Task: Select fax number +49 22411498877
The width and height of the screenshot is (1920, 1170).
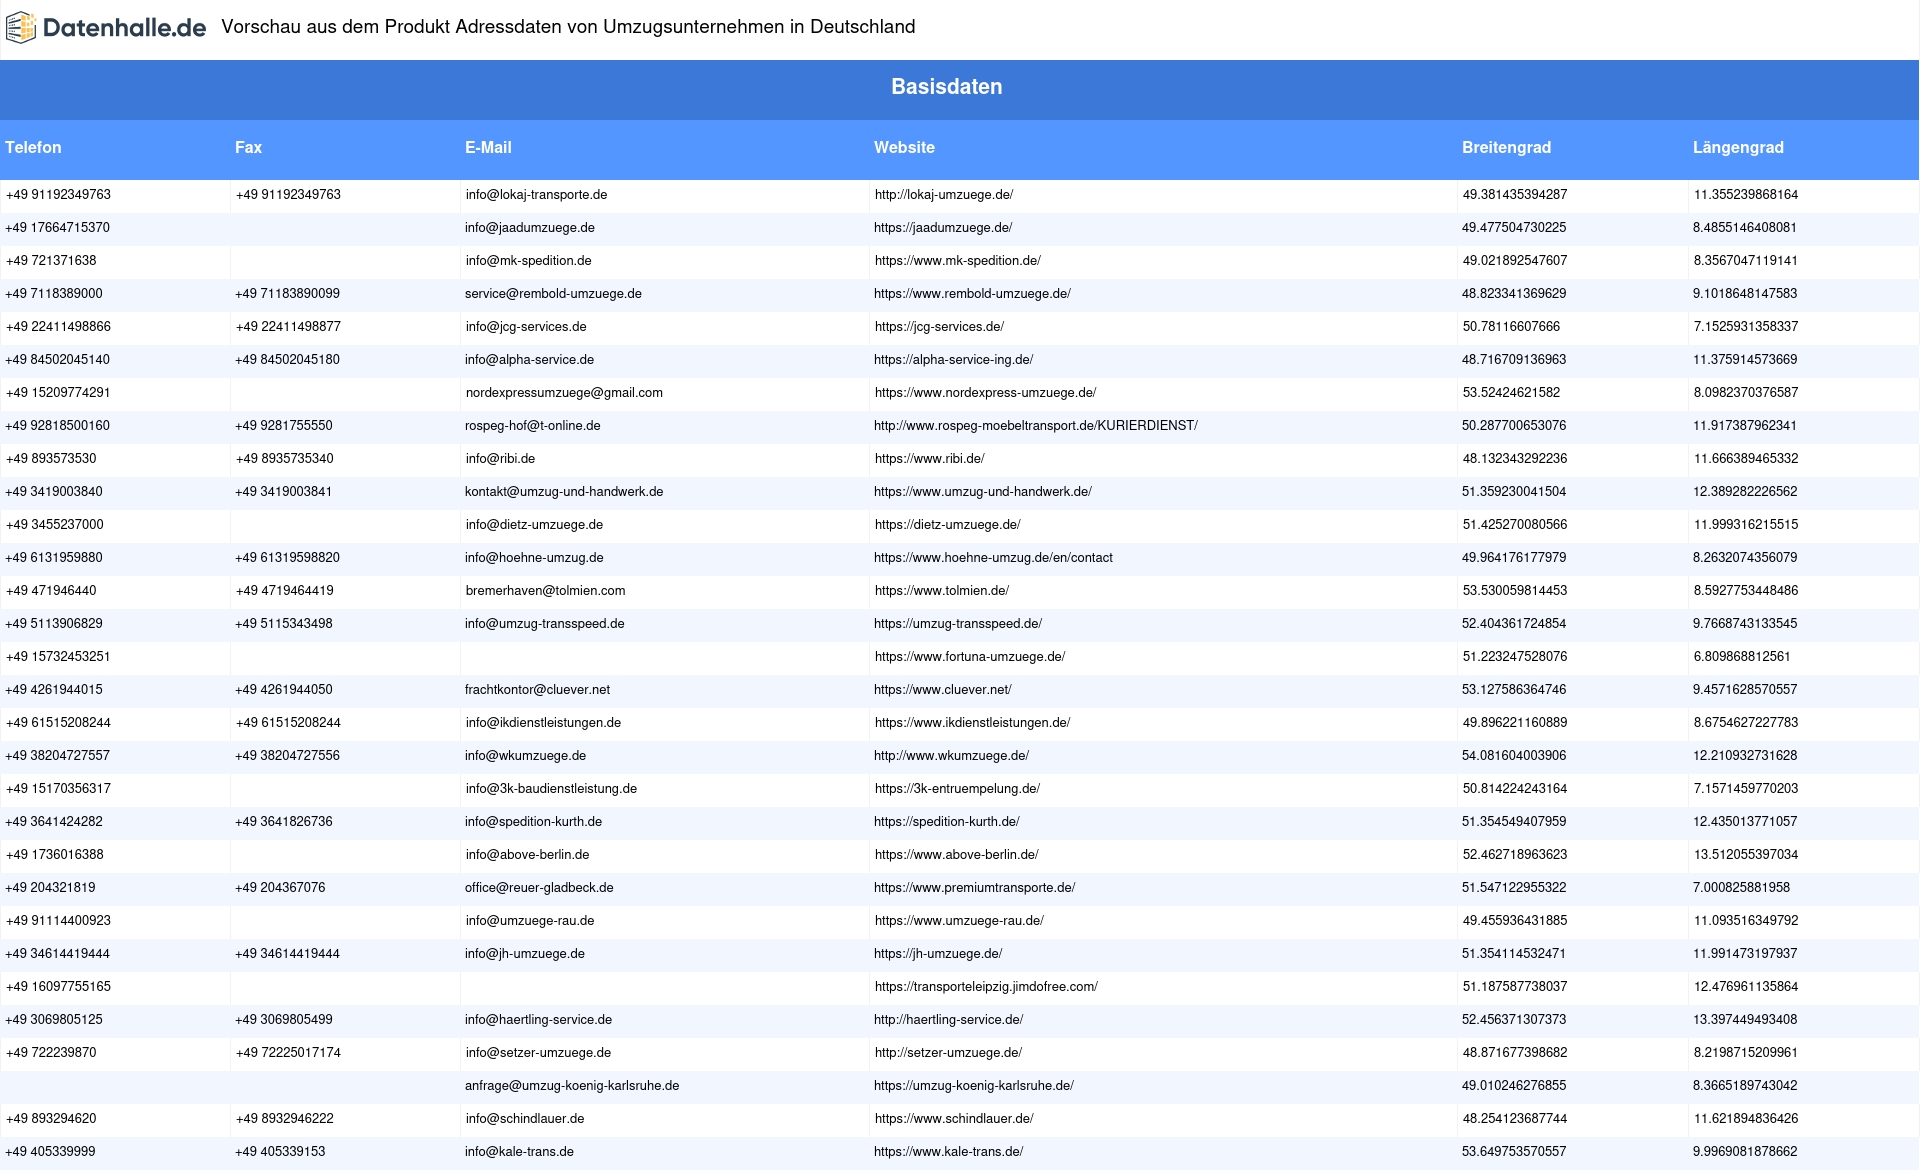Action: coord(287,327)
